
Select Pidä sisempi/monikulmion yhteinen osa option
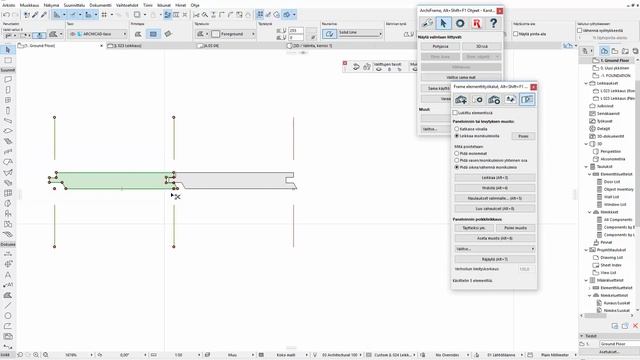[457, 160]
